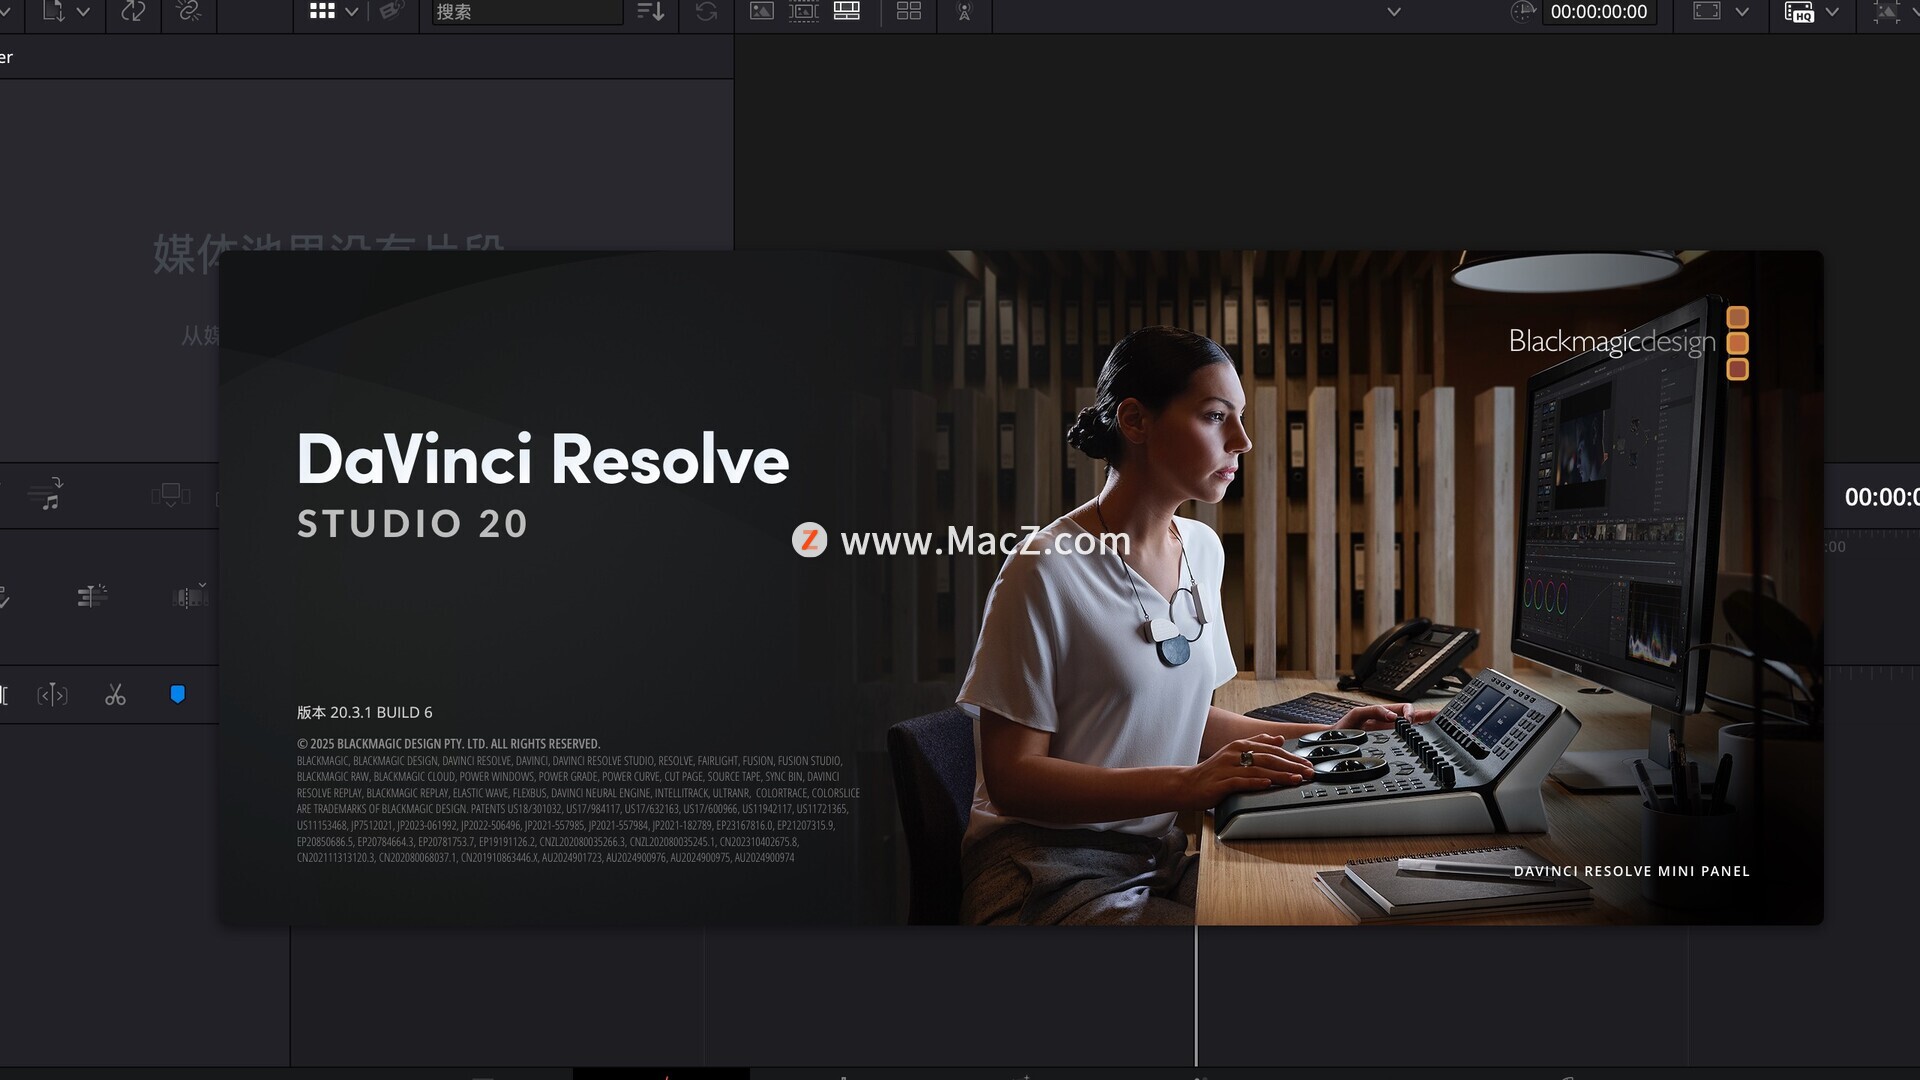The image size is (1920, 1080).
Task: Add a blue marker with marker icon
Action: tap(177, 695)
